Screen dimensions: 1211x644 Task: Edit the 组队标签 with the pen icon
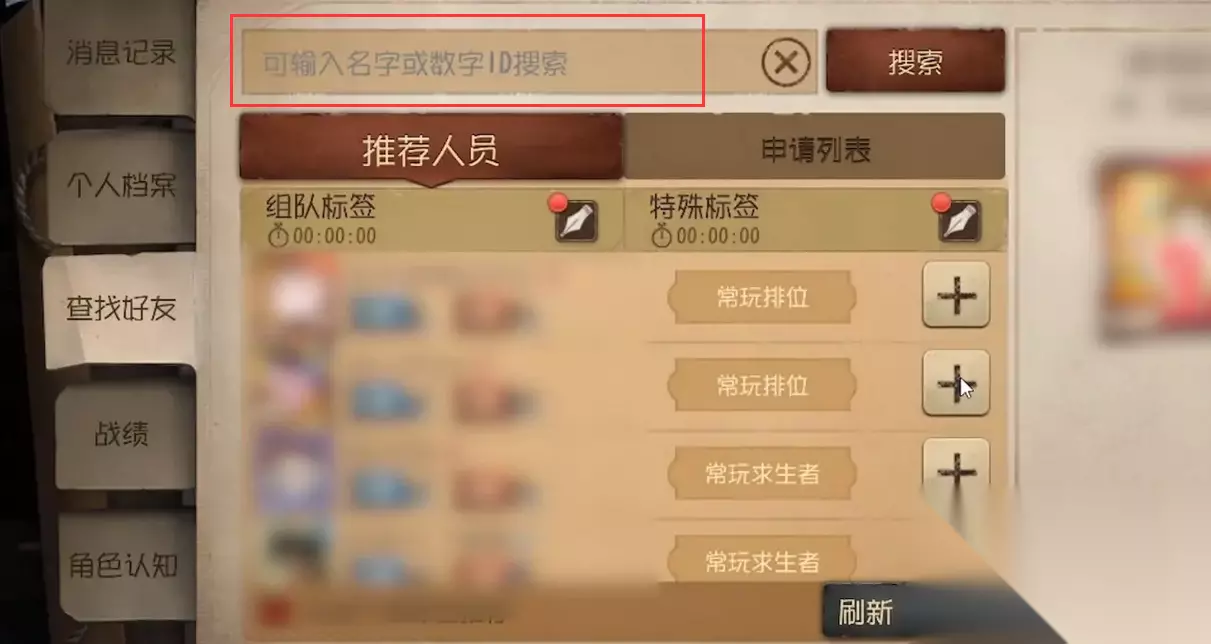click(576, 221)
